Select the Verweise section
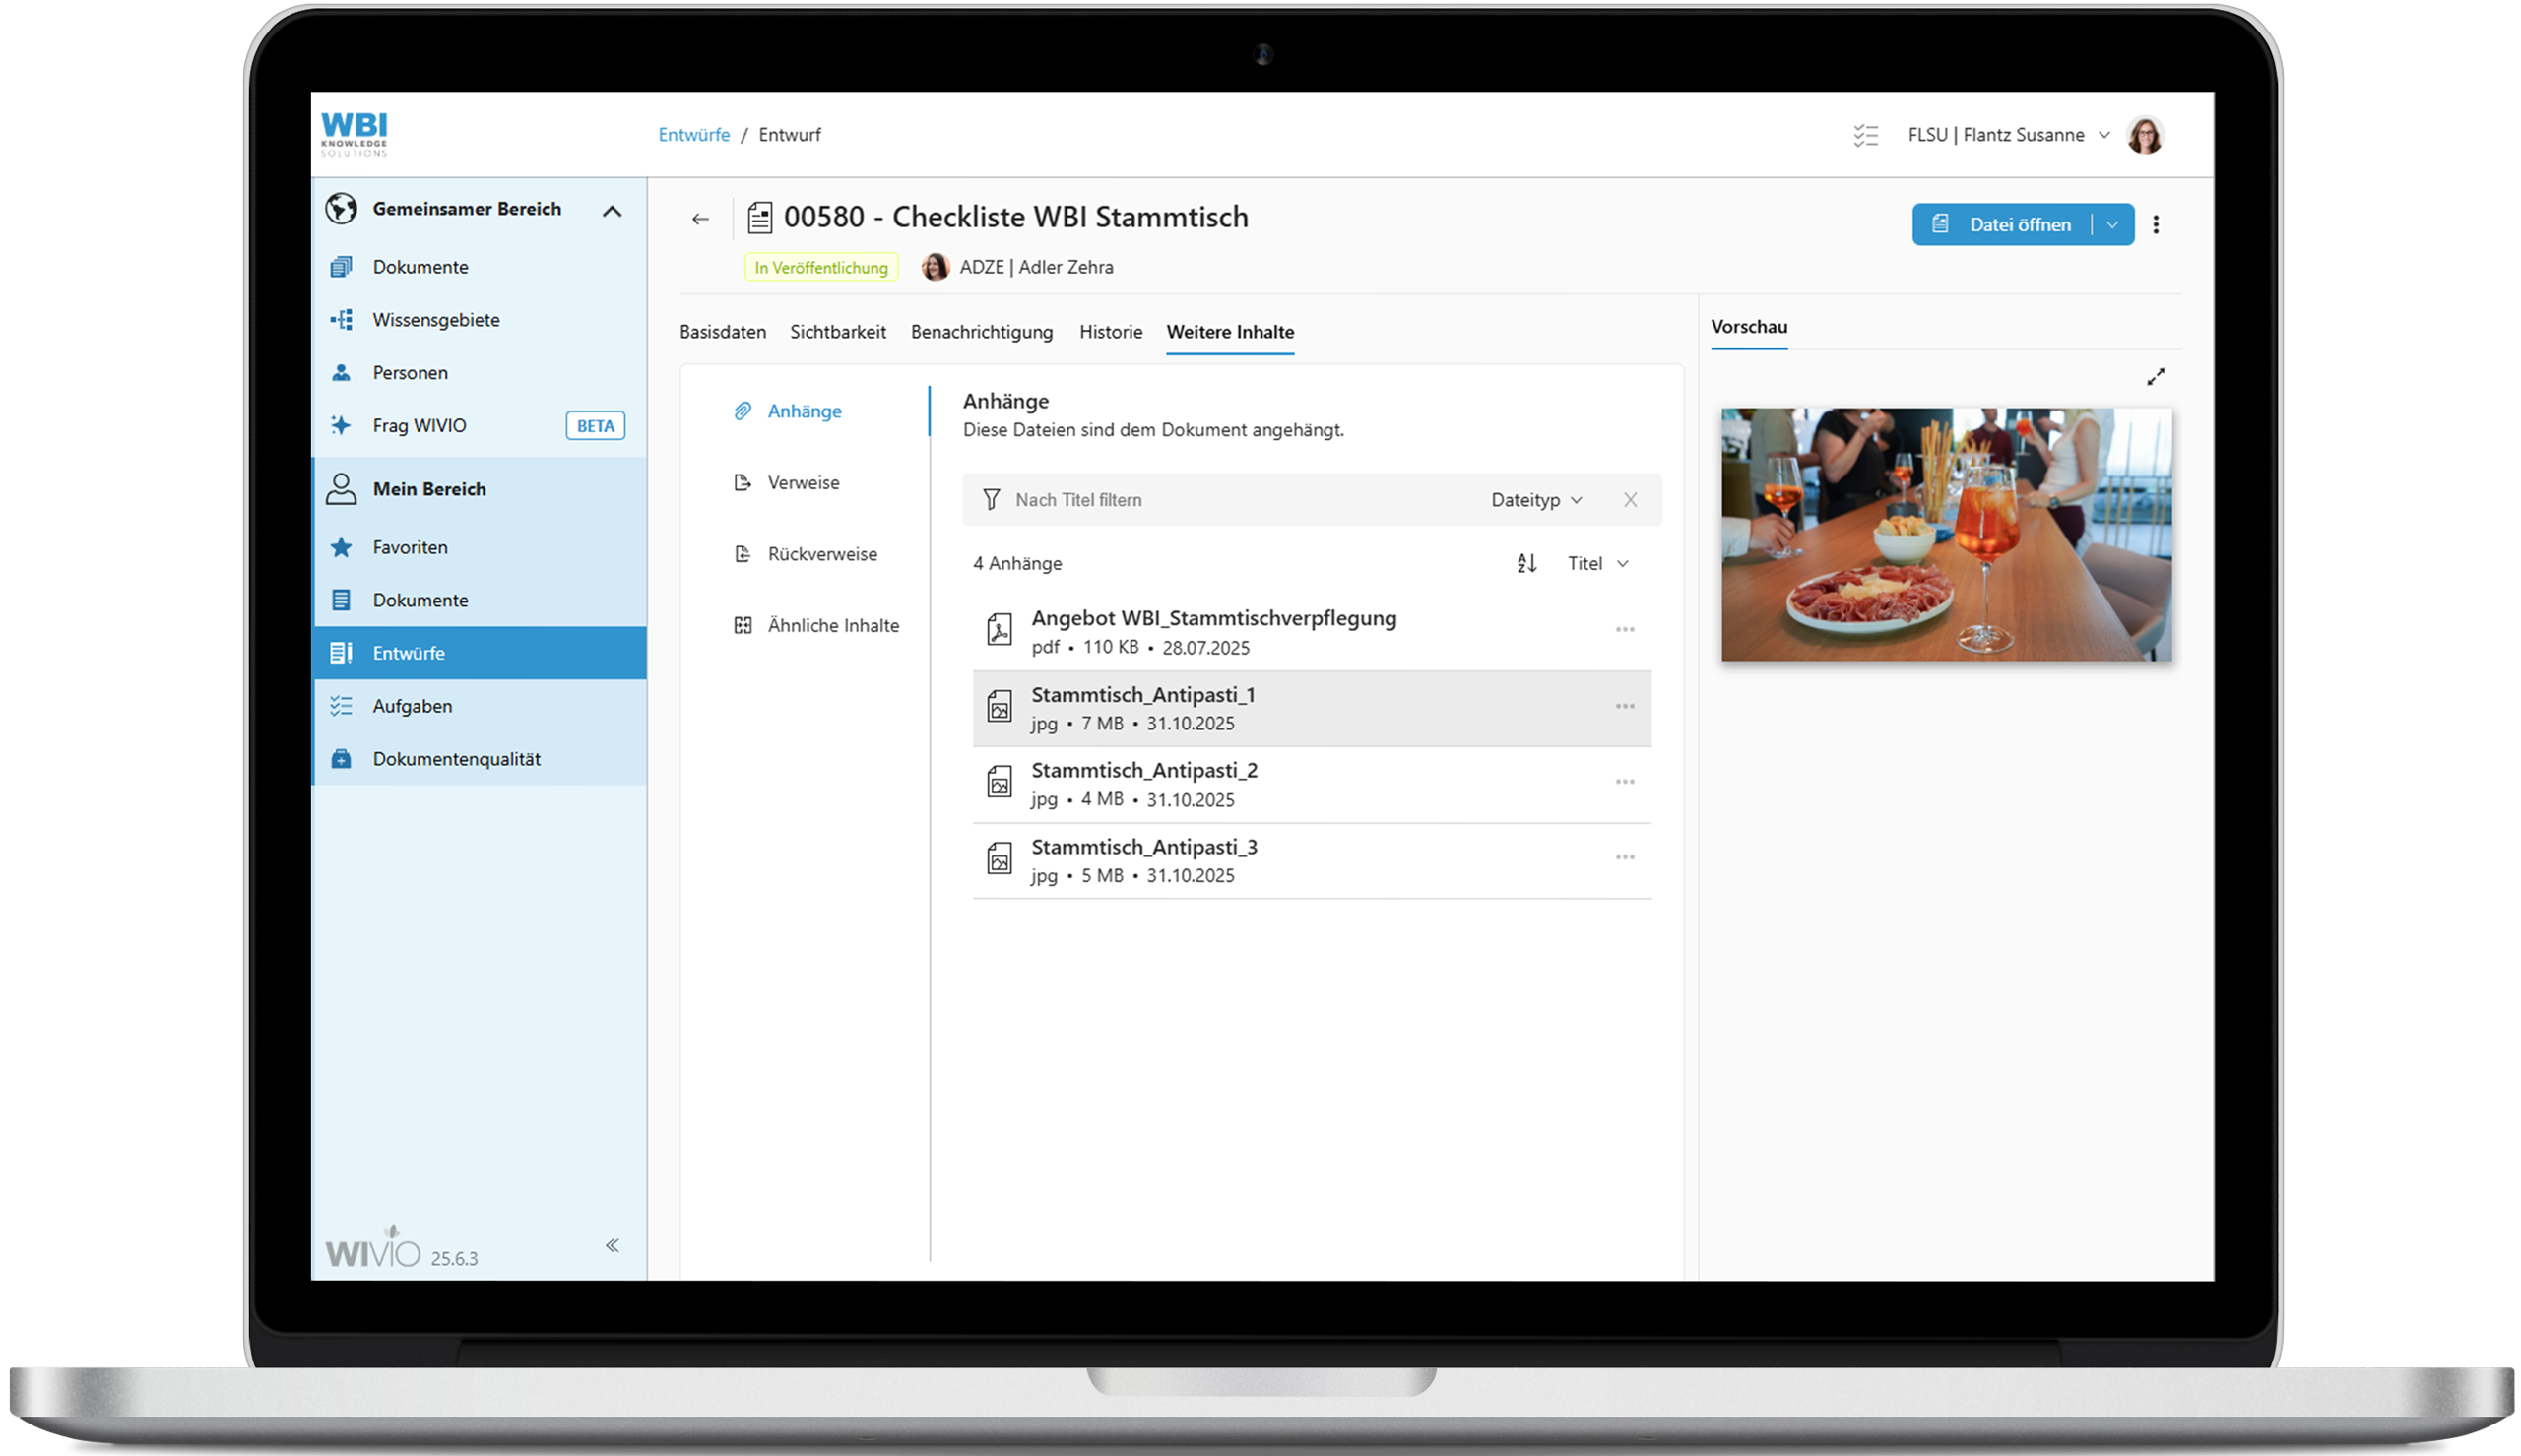The image size is (2521, 1456). [x=803, y=483]
